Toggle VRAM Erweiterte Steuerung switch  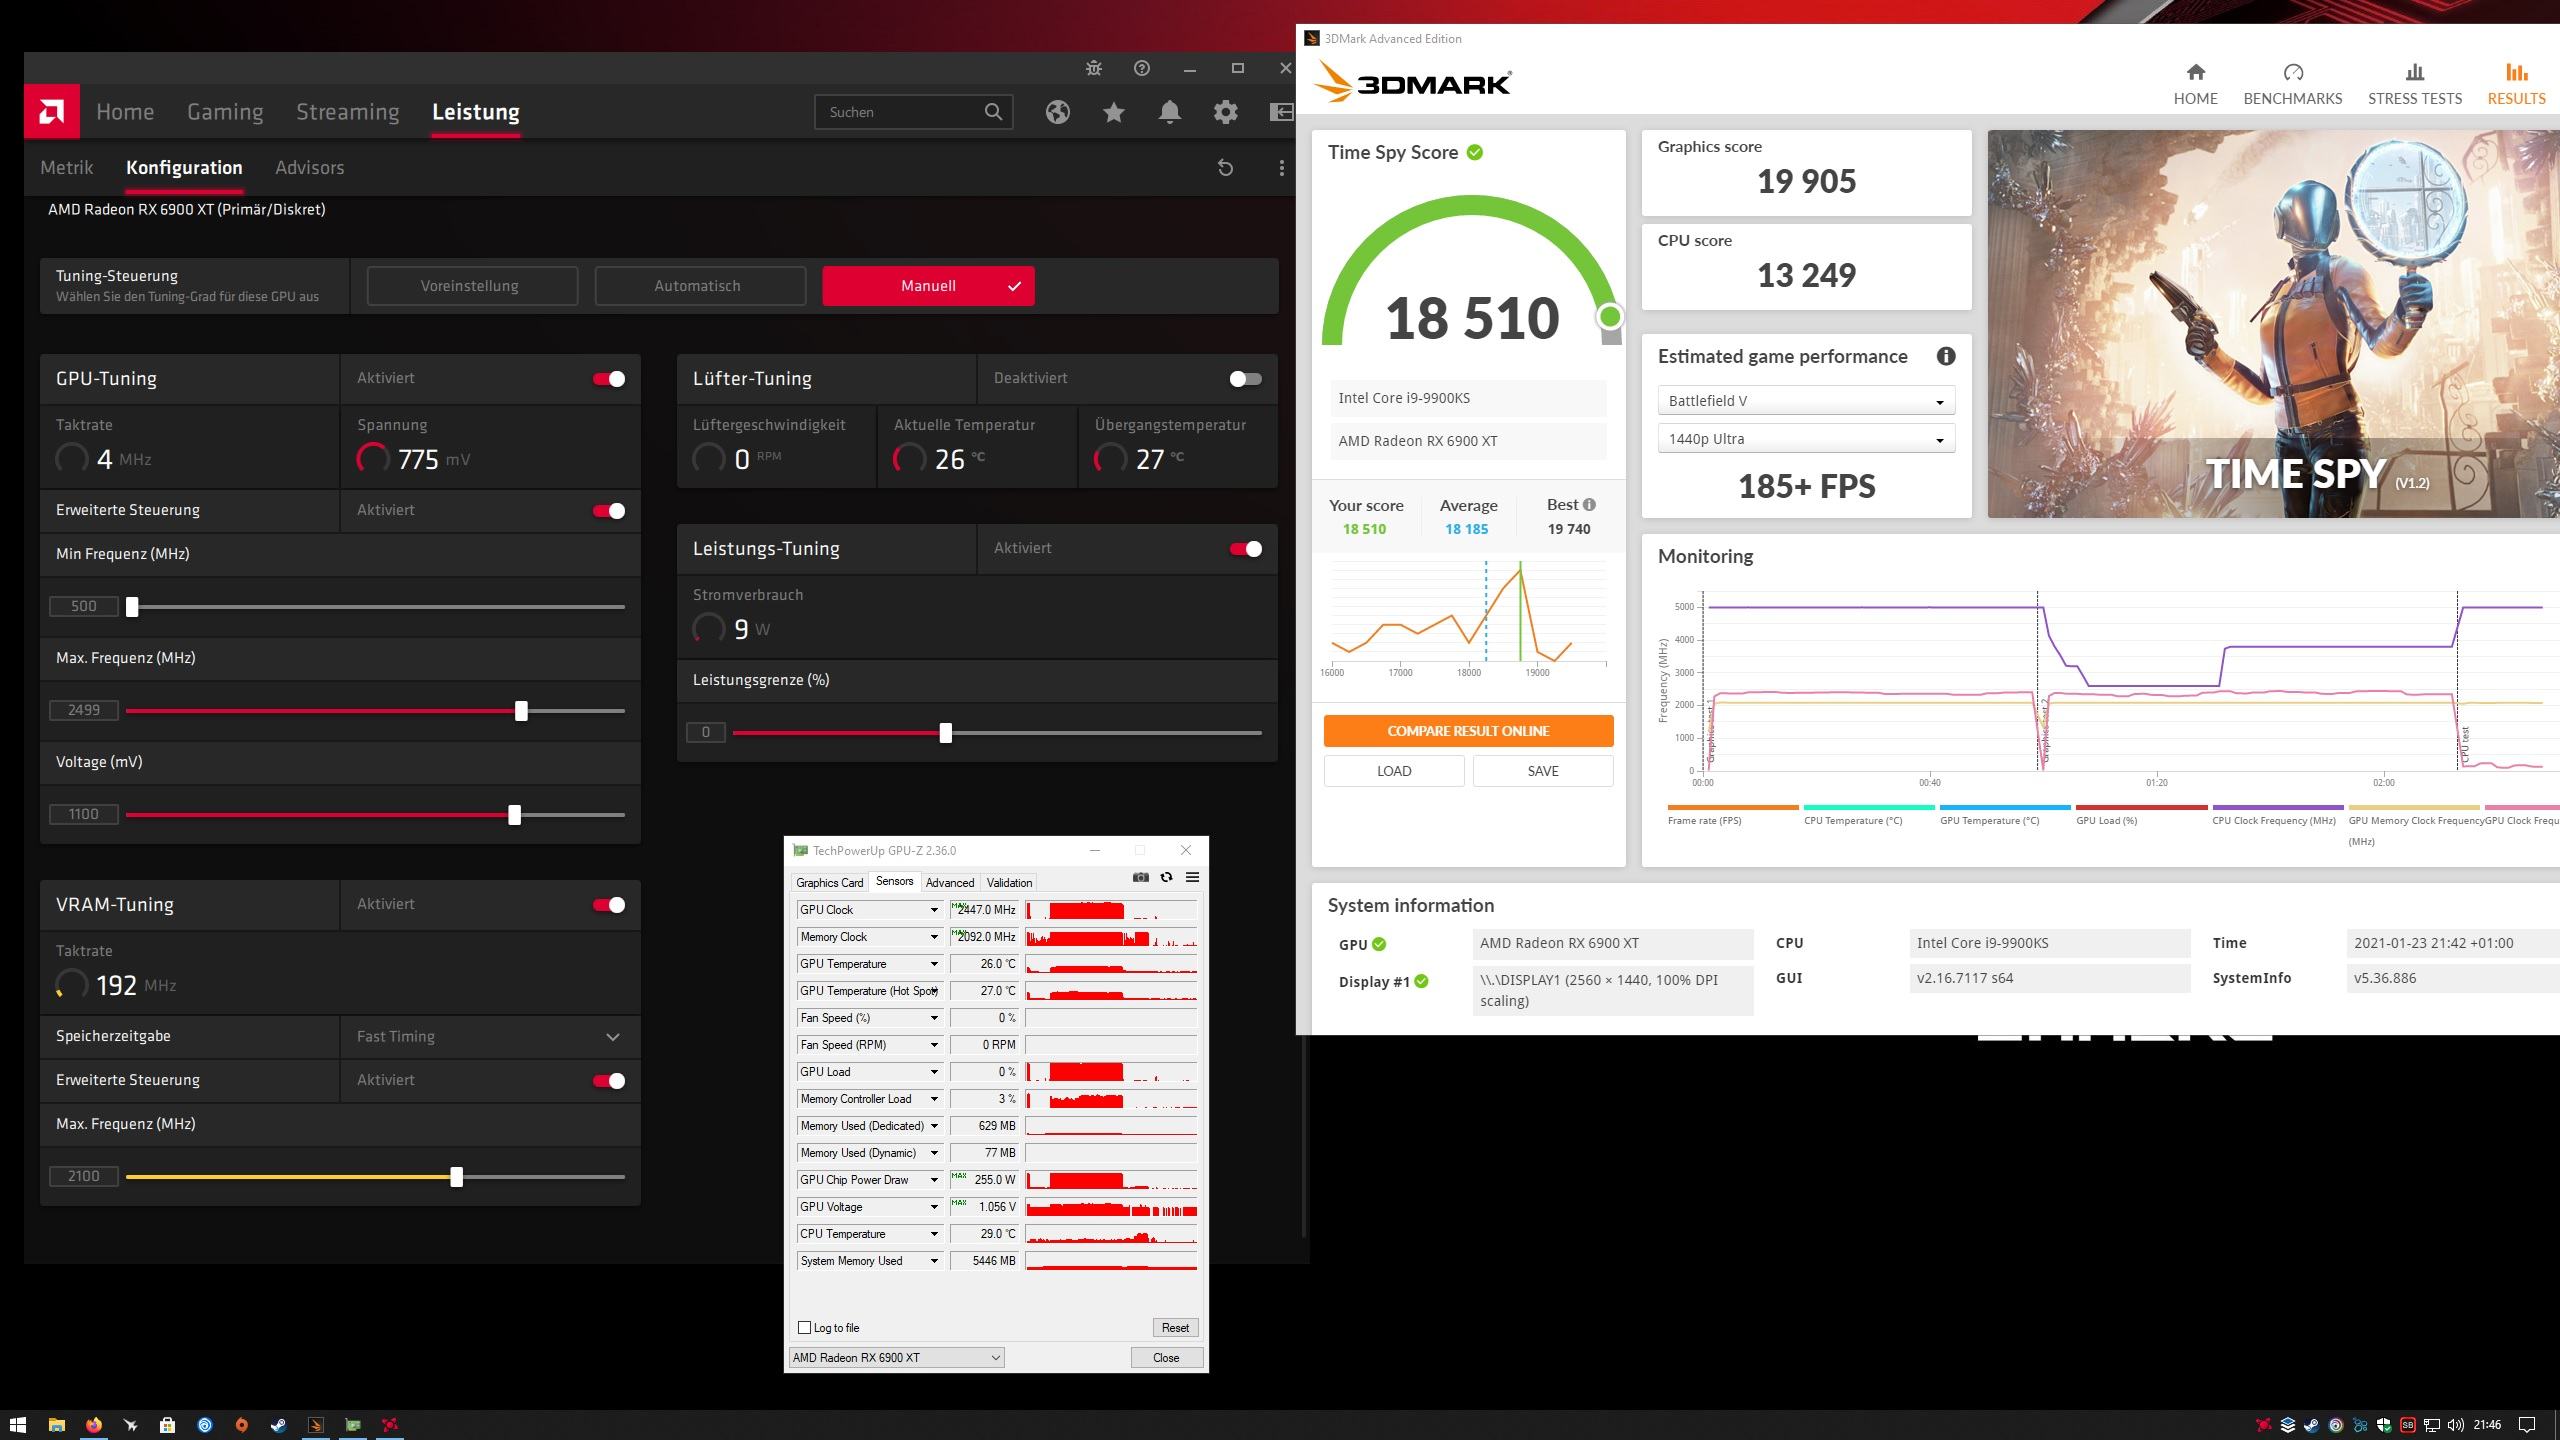click(609, 1081)
